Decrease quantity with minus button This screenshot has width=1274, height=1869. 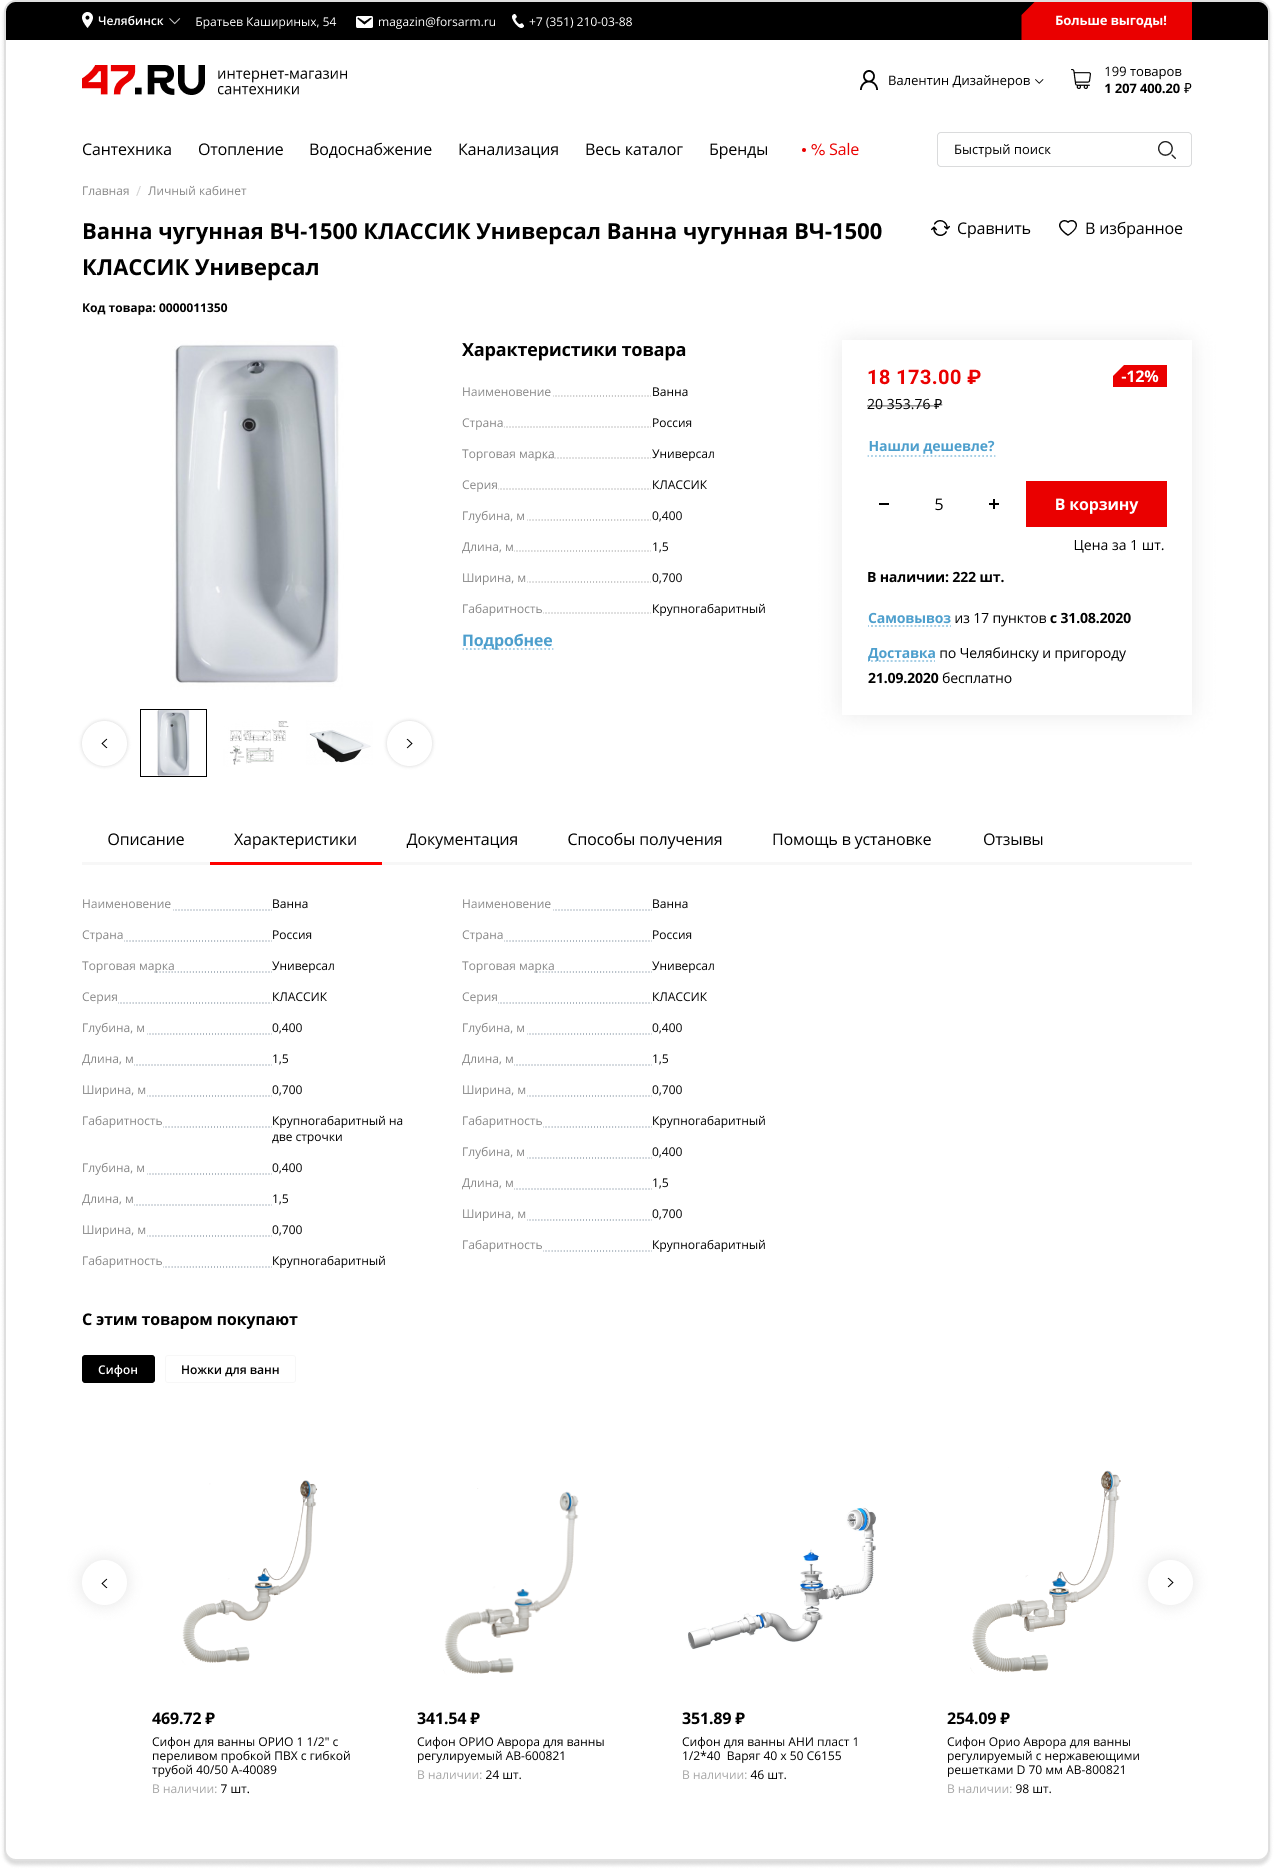click(x=884, y=504)
